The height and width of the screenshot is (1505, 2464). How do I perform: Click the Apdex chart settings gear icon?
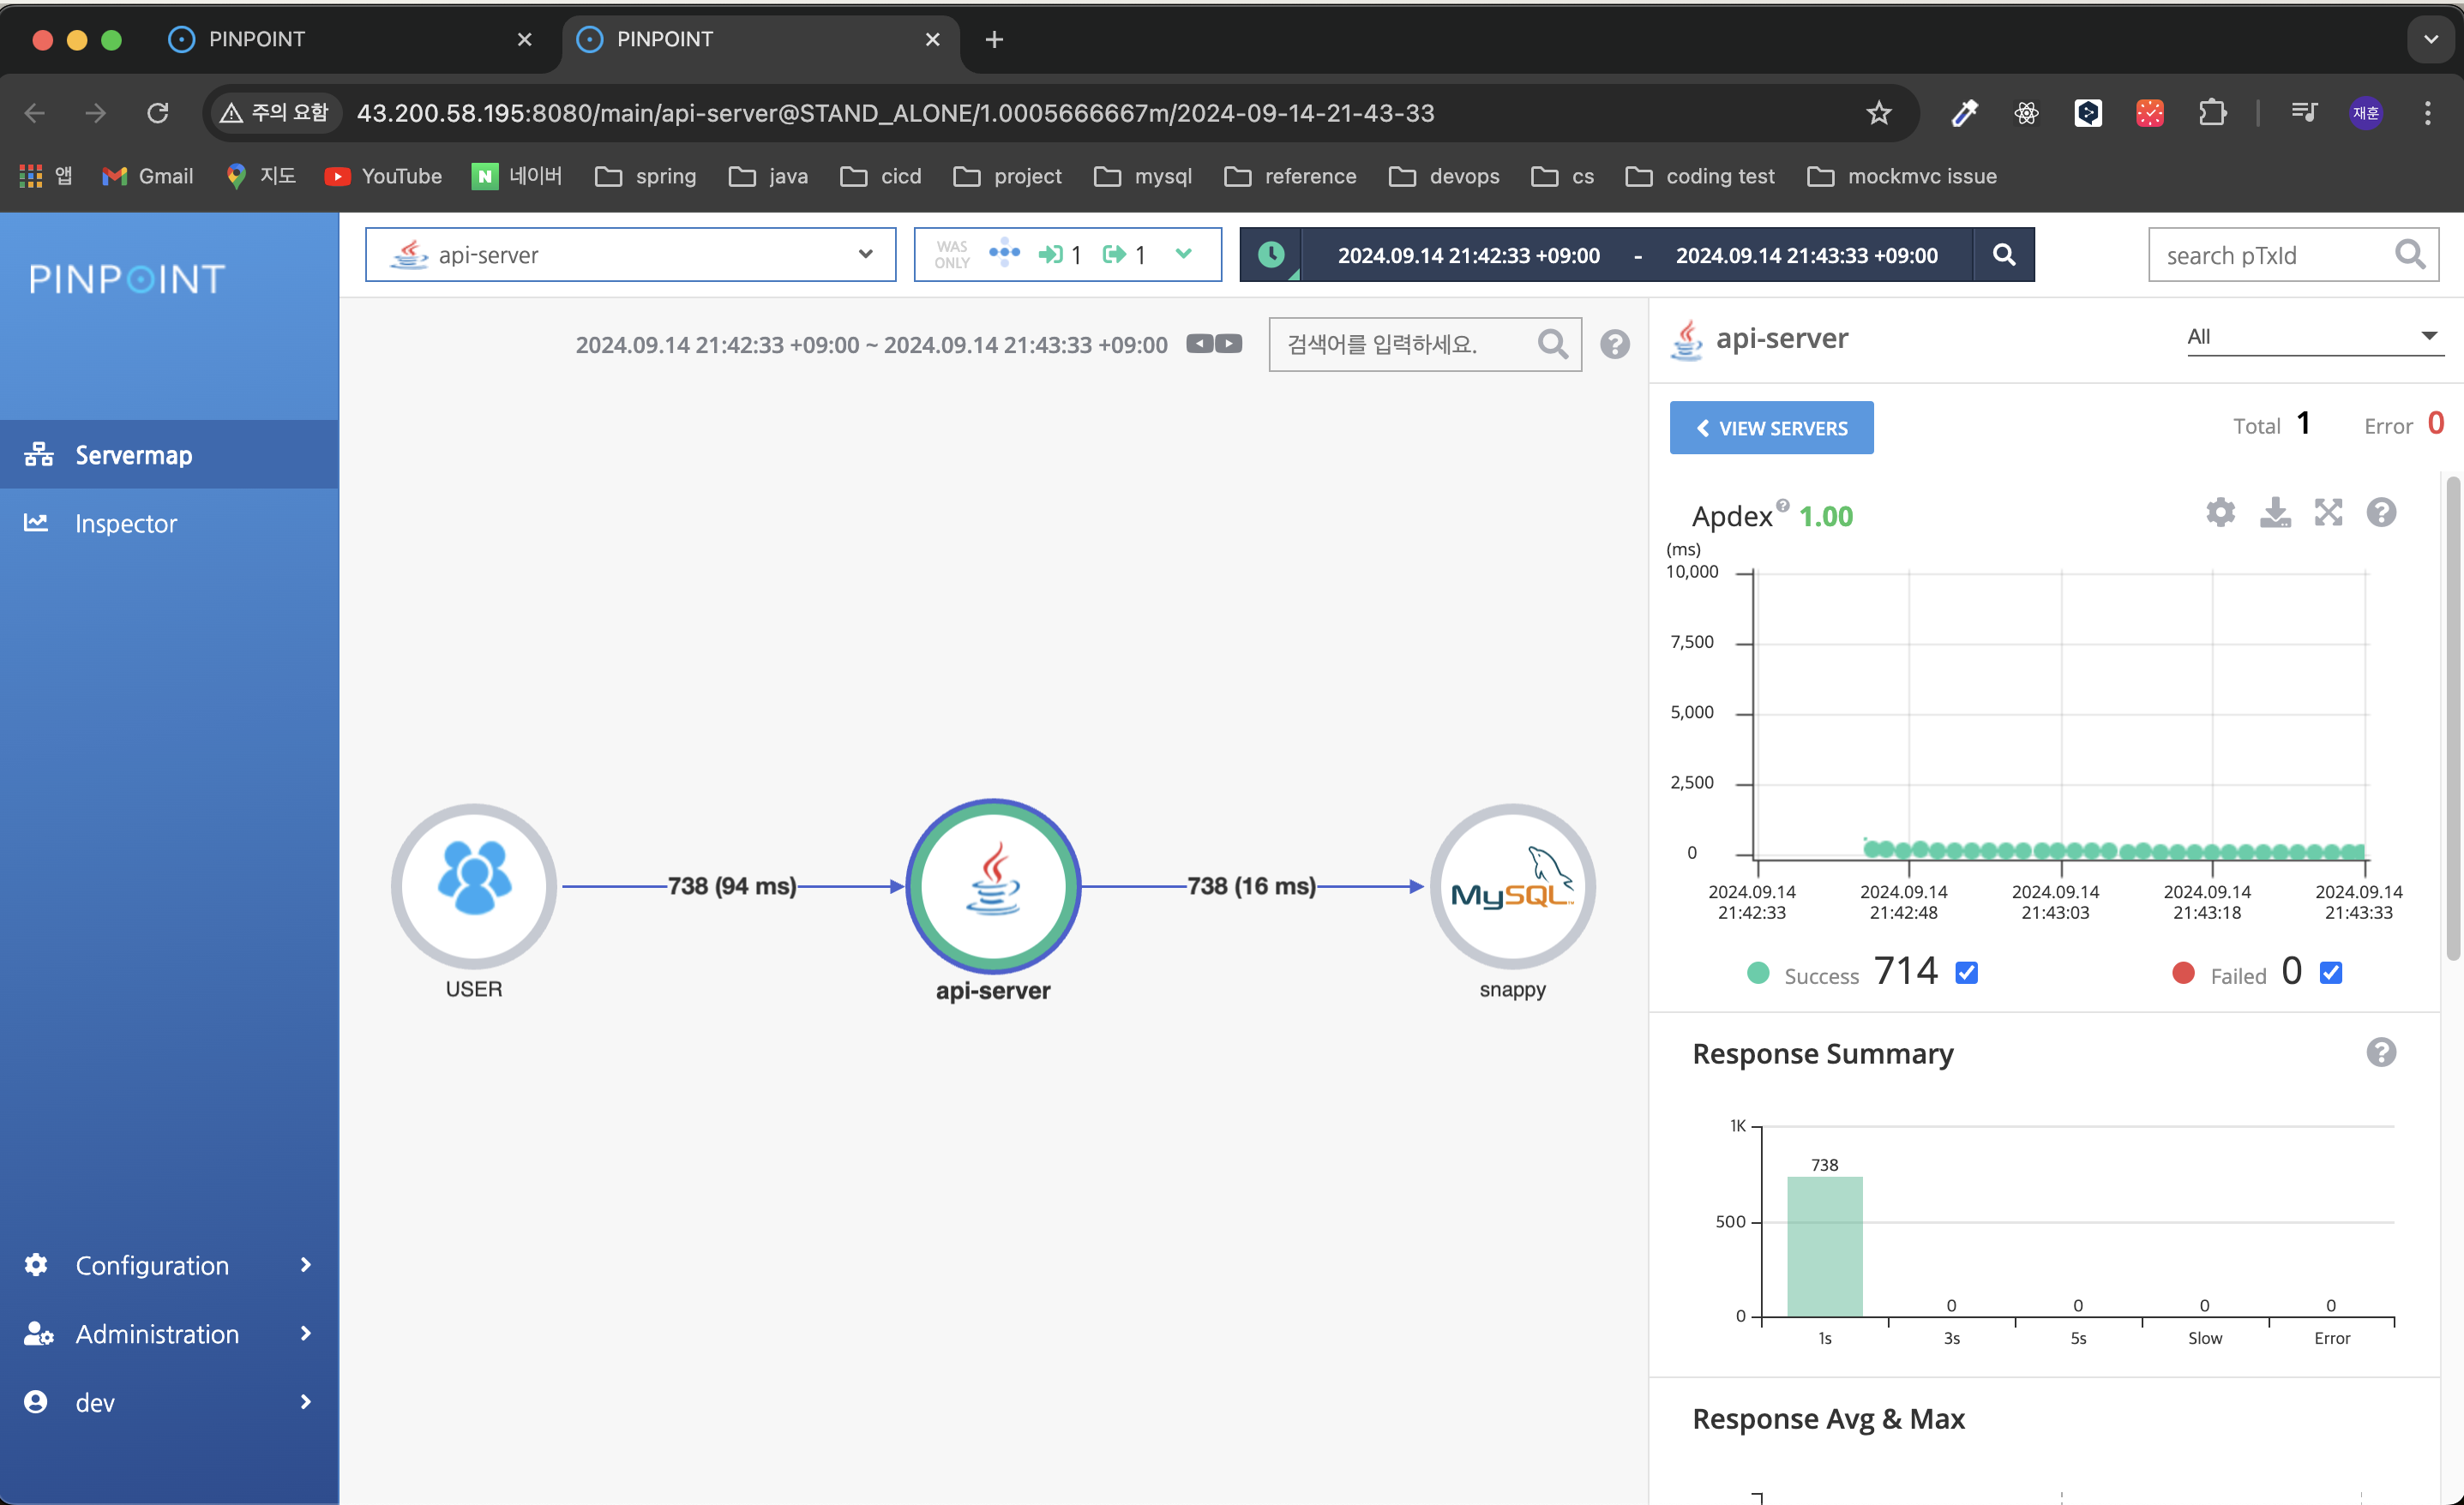coord(2220,513)
